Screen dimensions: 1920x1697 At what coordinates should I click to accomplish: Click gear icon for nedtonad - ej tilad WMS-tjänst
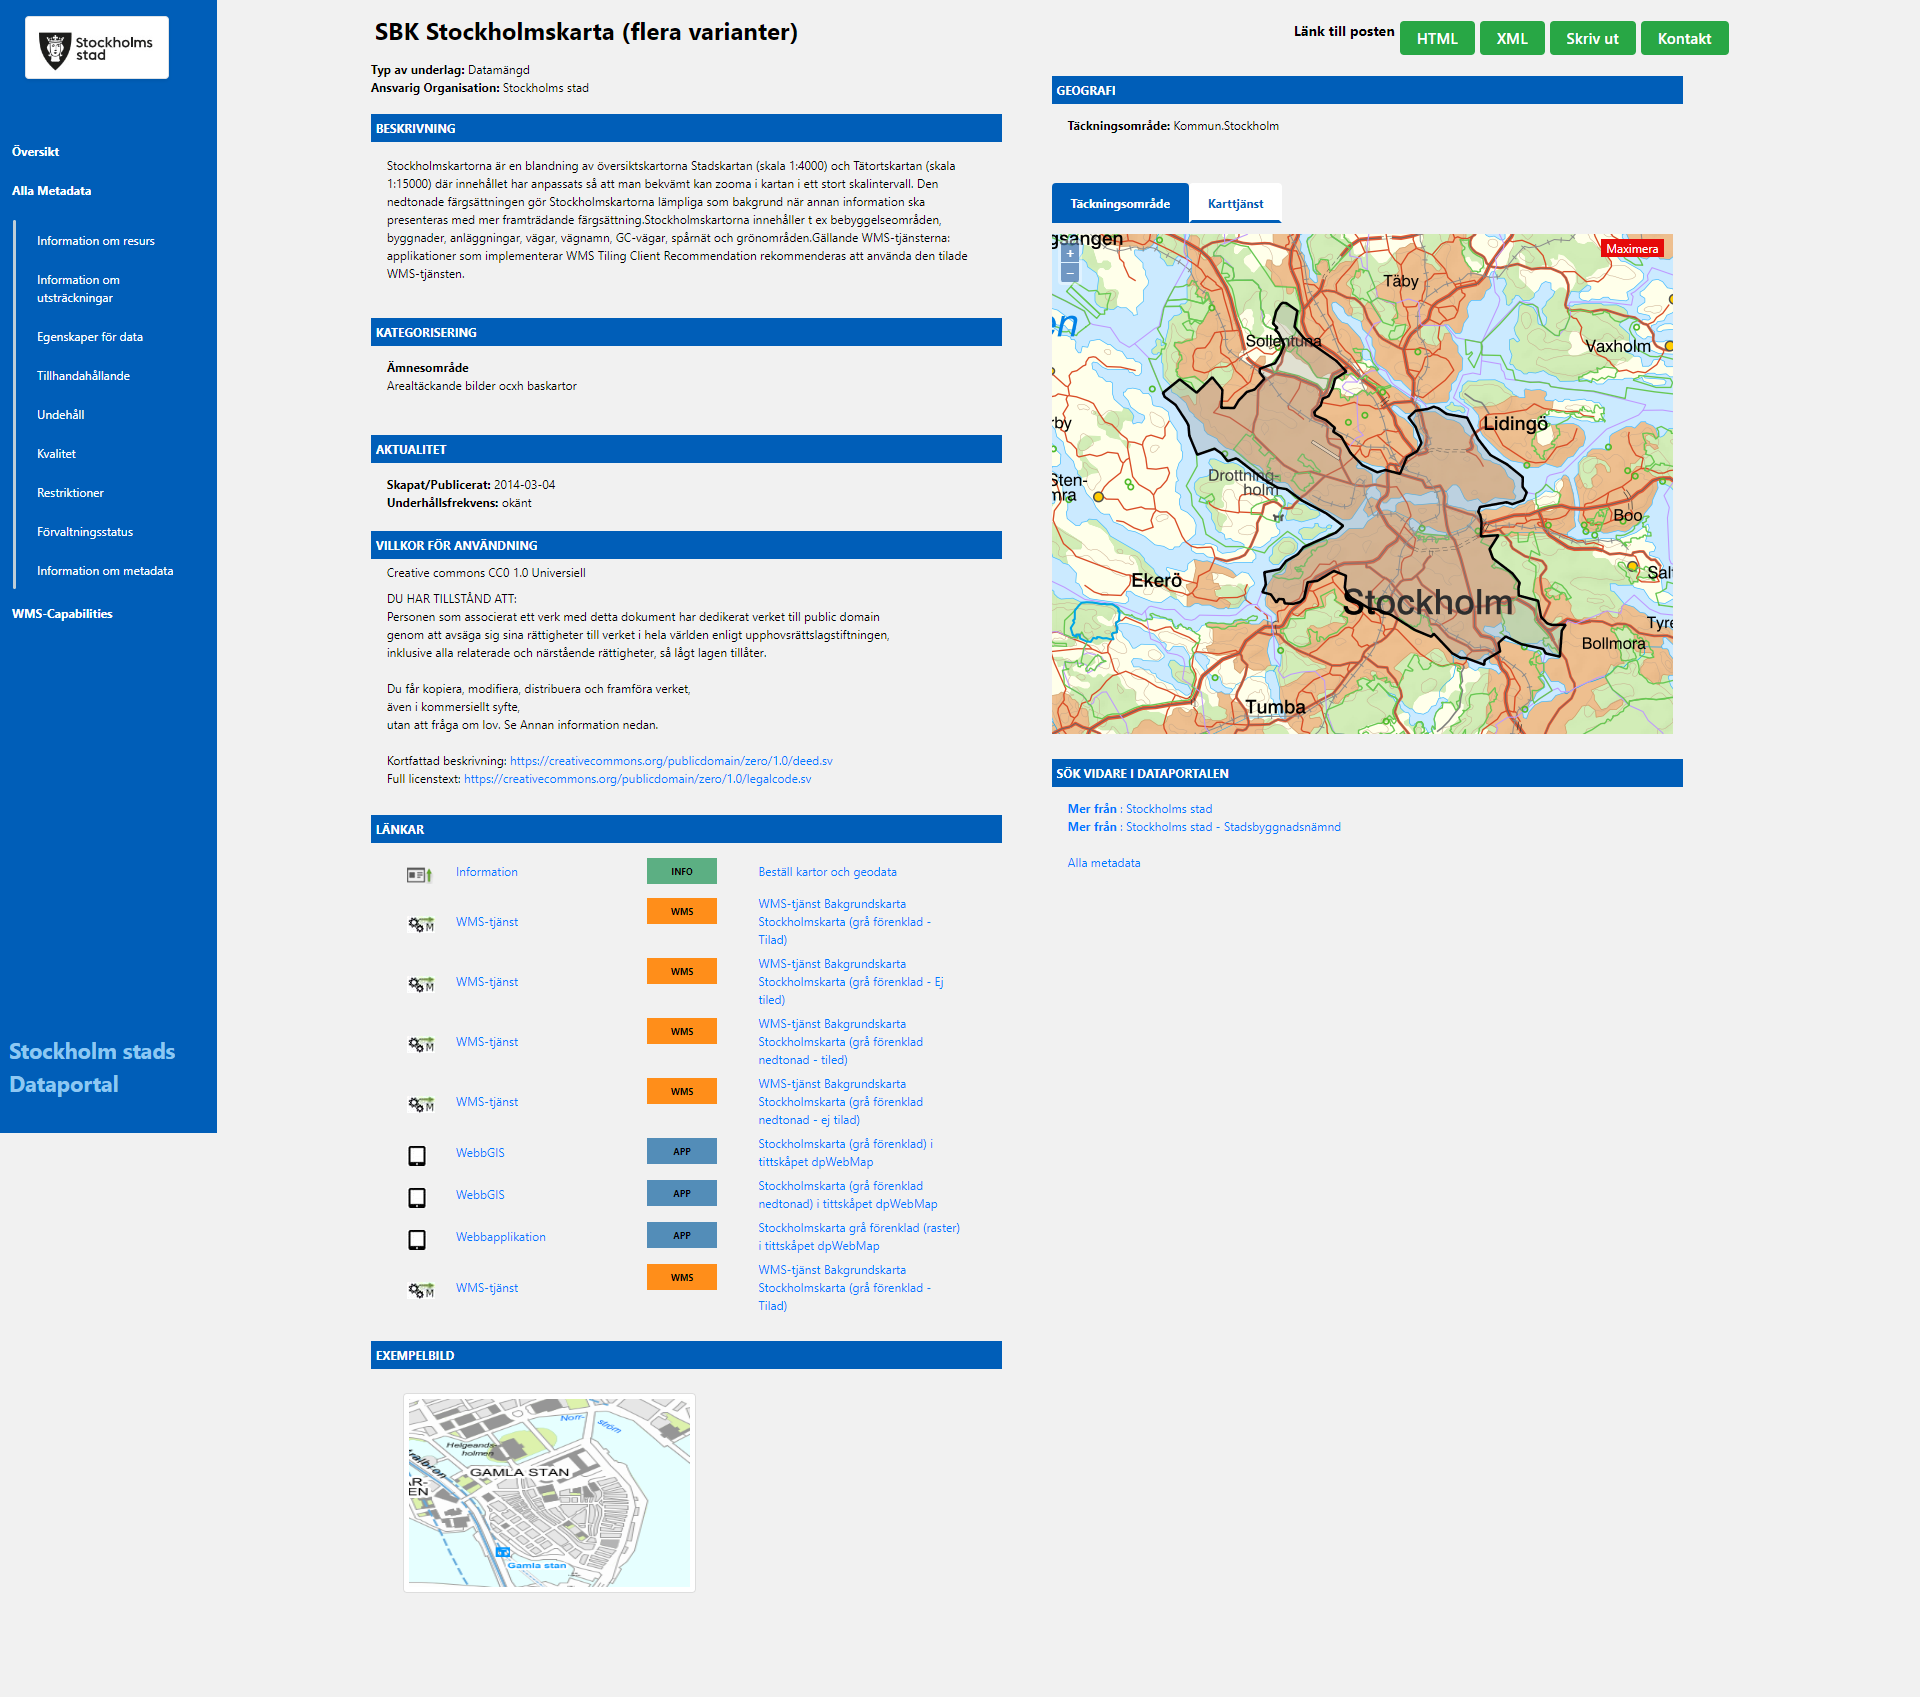tap(421, 1104)
